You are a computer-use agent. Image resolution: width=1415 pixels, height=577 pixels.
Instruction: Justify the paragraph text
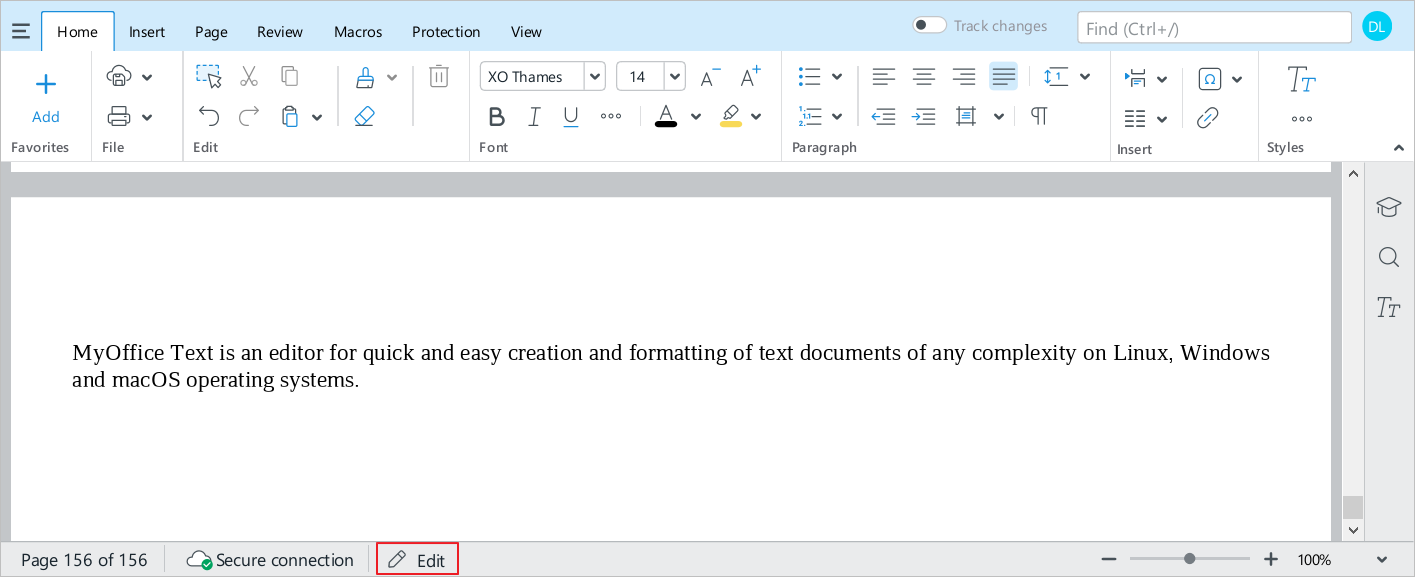(1003, 76)
